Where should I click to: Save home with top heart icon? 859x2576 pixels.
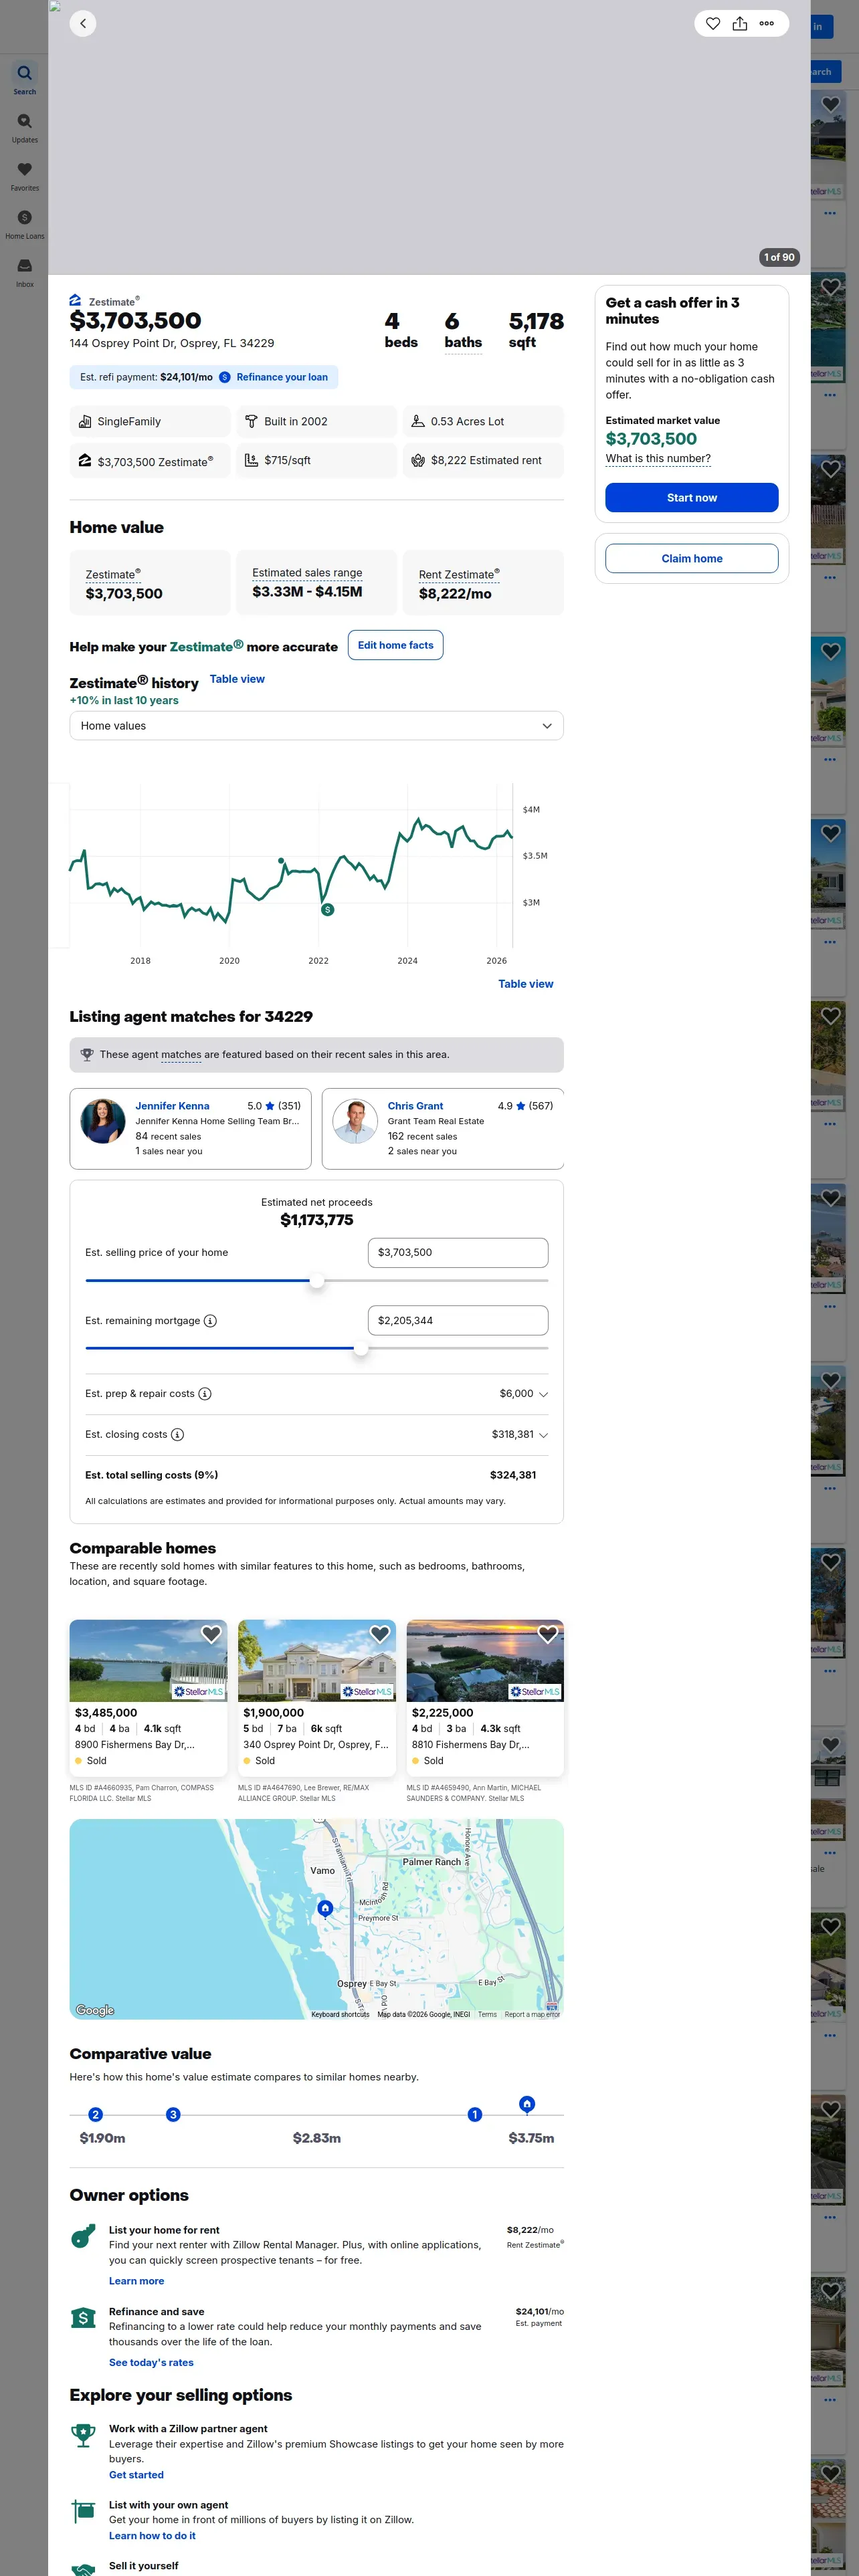pos(713,23)
